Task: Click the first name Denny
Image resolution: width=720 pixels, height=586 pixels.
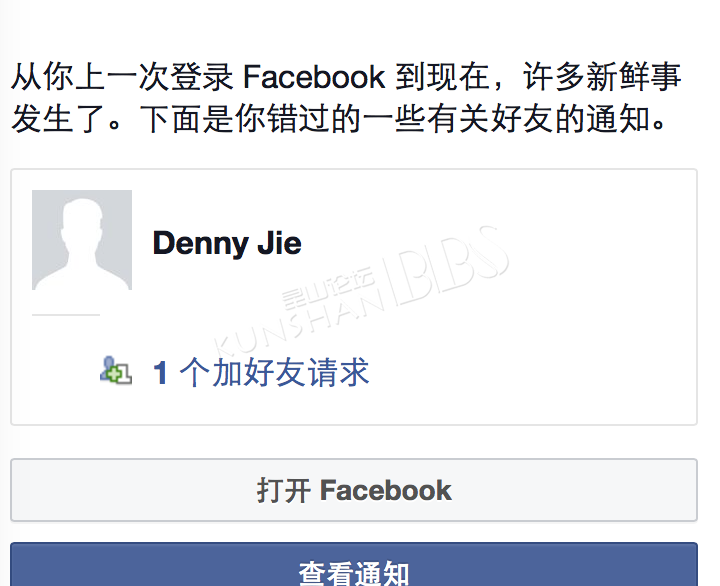Action: (201, 244)
